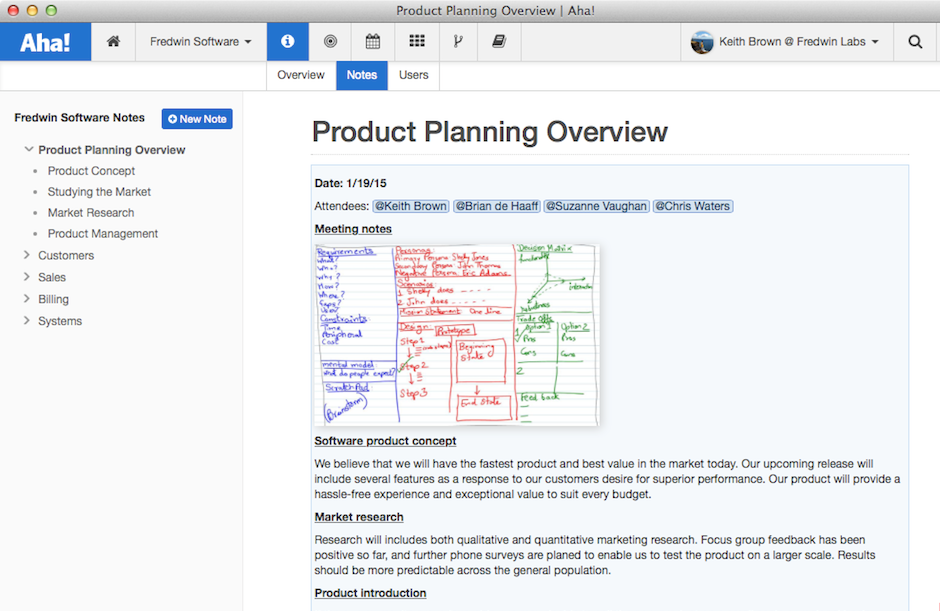Click the whiteboard meeting notes image
This screenshot has width=940, height=611.
pos(456,333)
